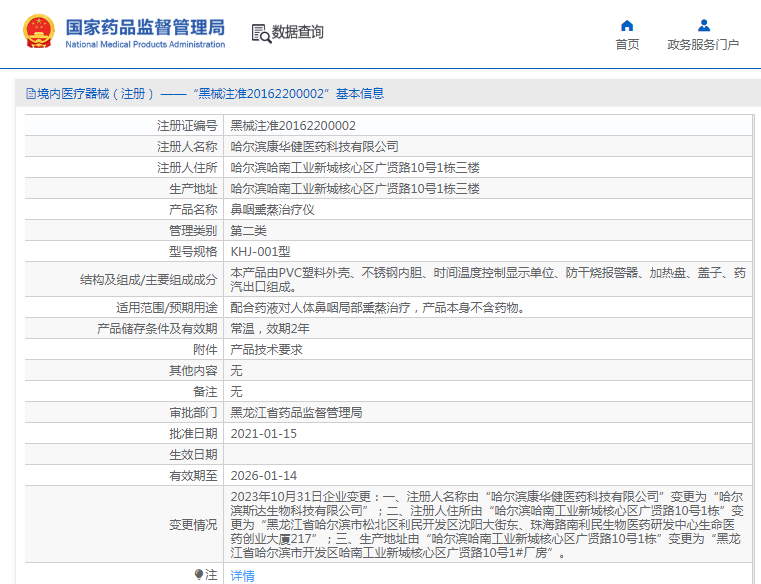761x584 pixels.
Task: Click the 批准日期 label
Action: [x=193, y=434]
